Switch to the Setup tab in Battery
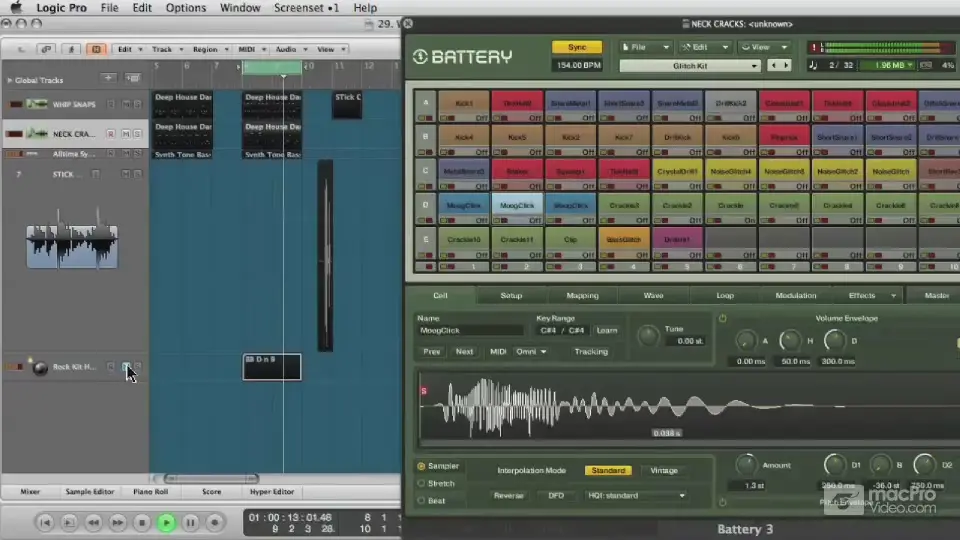This screenshot has width=960, height=540. 511,295
